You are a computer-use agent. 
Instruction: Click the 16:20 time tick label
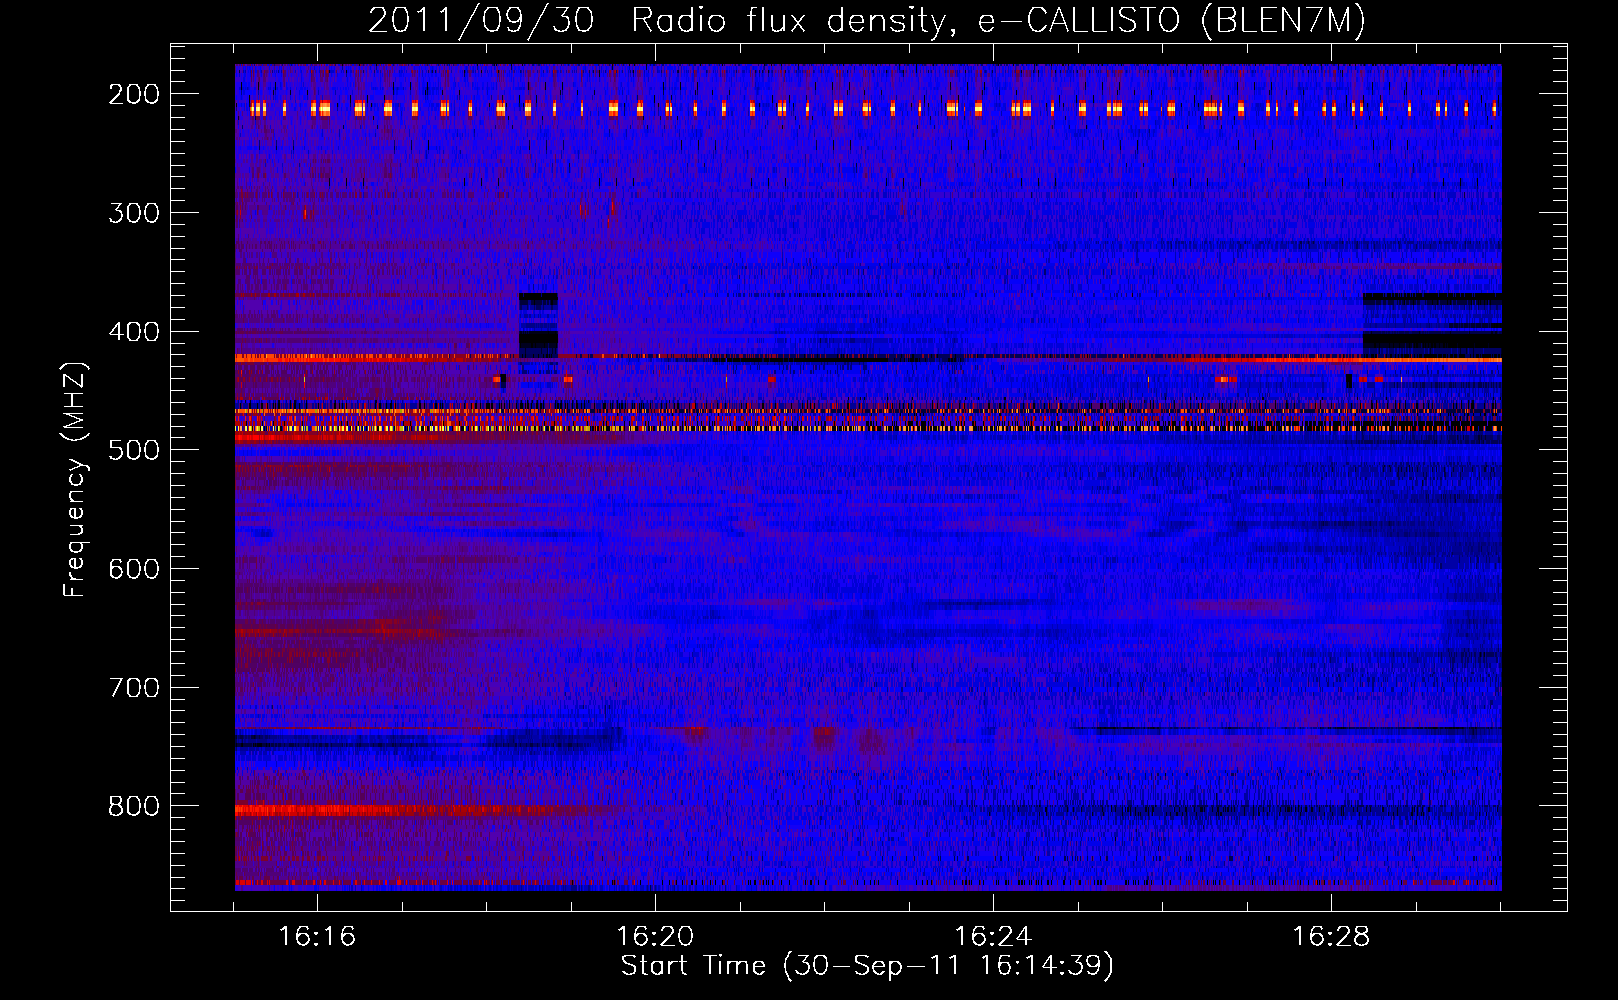pyautogui.click(x=655, y=937)
